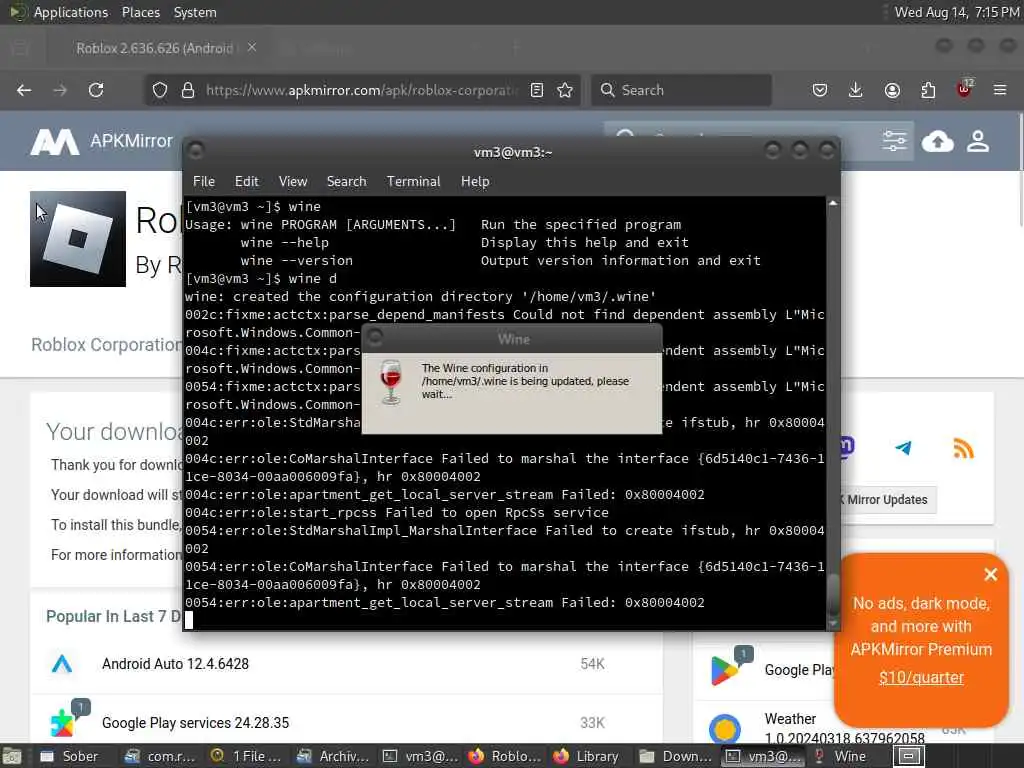The image size is (1024, 768).
Task: Switch to Down... folder taskbar window
Action: click(x=675, y=756)
